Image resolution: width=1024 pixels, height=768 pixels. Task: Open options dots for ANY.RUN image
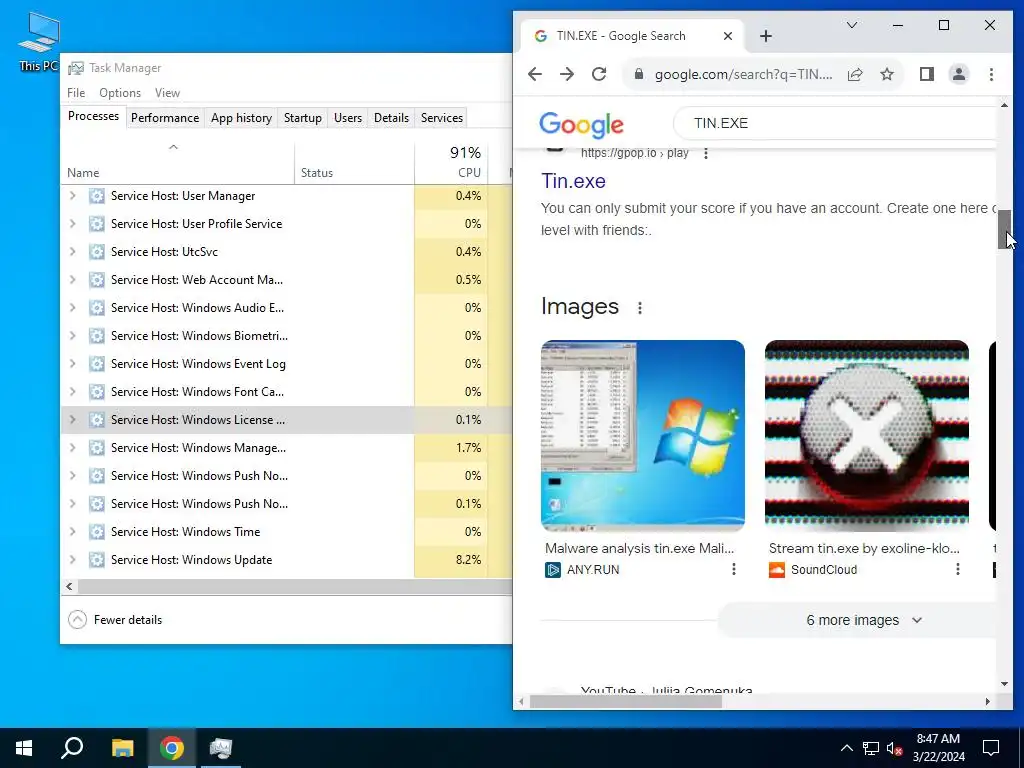733,569
